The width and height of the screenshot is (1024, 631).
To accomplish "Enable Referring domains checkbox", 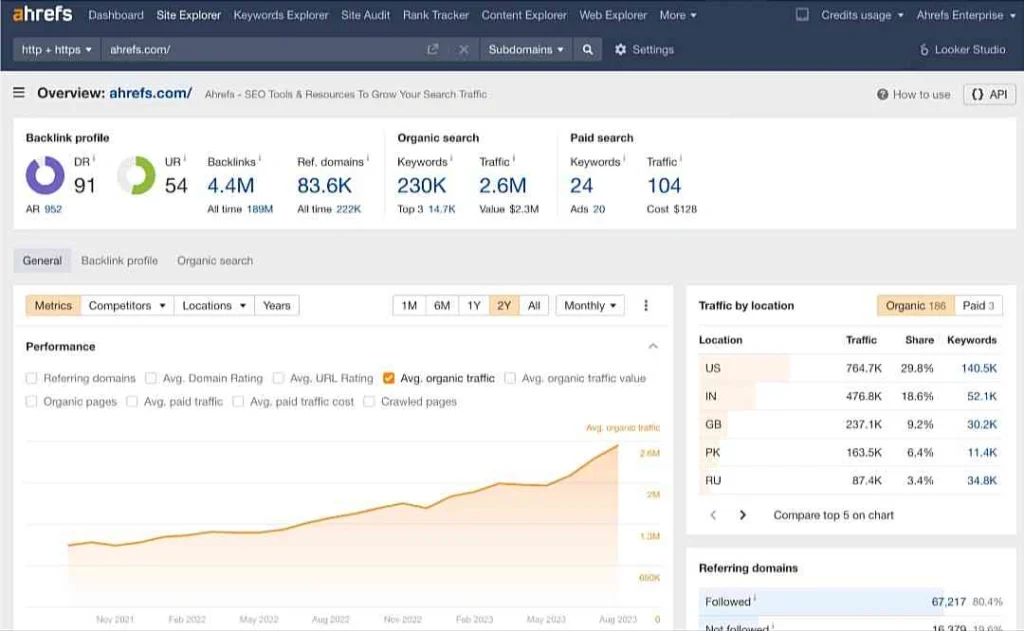I will tap(31, 378).
